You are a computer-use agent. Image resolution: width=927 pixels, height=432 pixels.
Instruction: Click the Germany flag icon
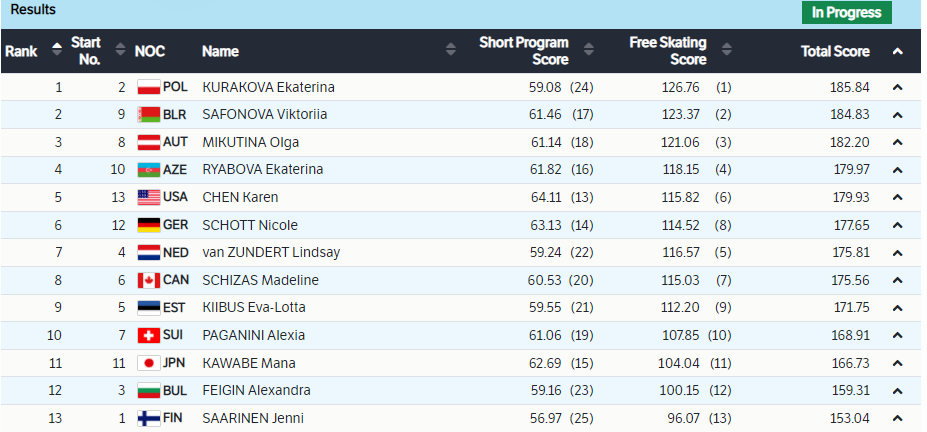[x=148, y=225]
